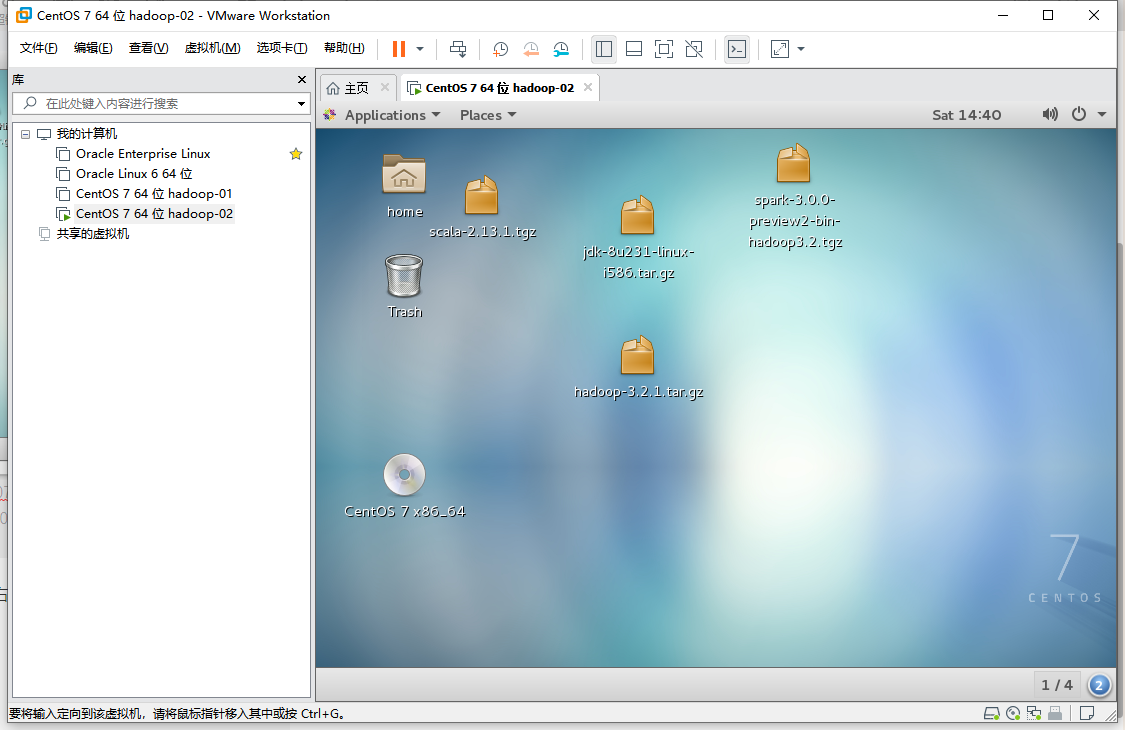This screenshot has width=1125, height=730.
Task: Click the GNOME power icon
Action: [1078, 114]
